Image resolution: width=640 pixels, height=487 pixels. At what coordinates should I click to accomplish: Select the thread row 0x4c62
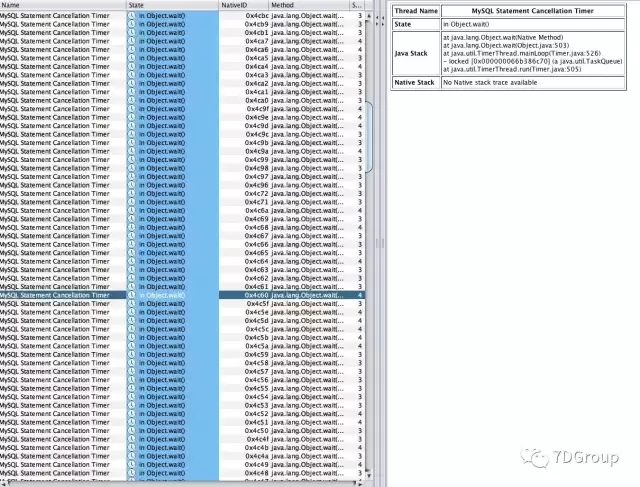(x=182, y=278)
